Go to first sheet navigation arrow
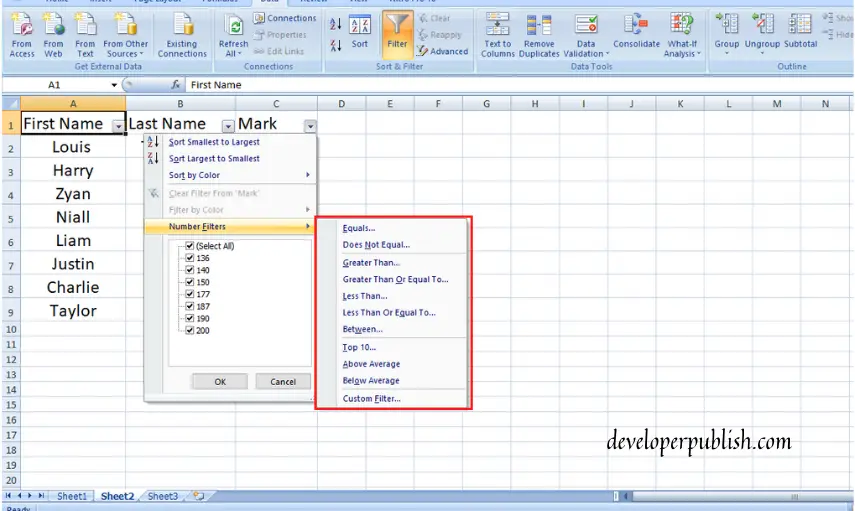 click(x=8, y=496)
